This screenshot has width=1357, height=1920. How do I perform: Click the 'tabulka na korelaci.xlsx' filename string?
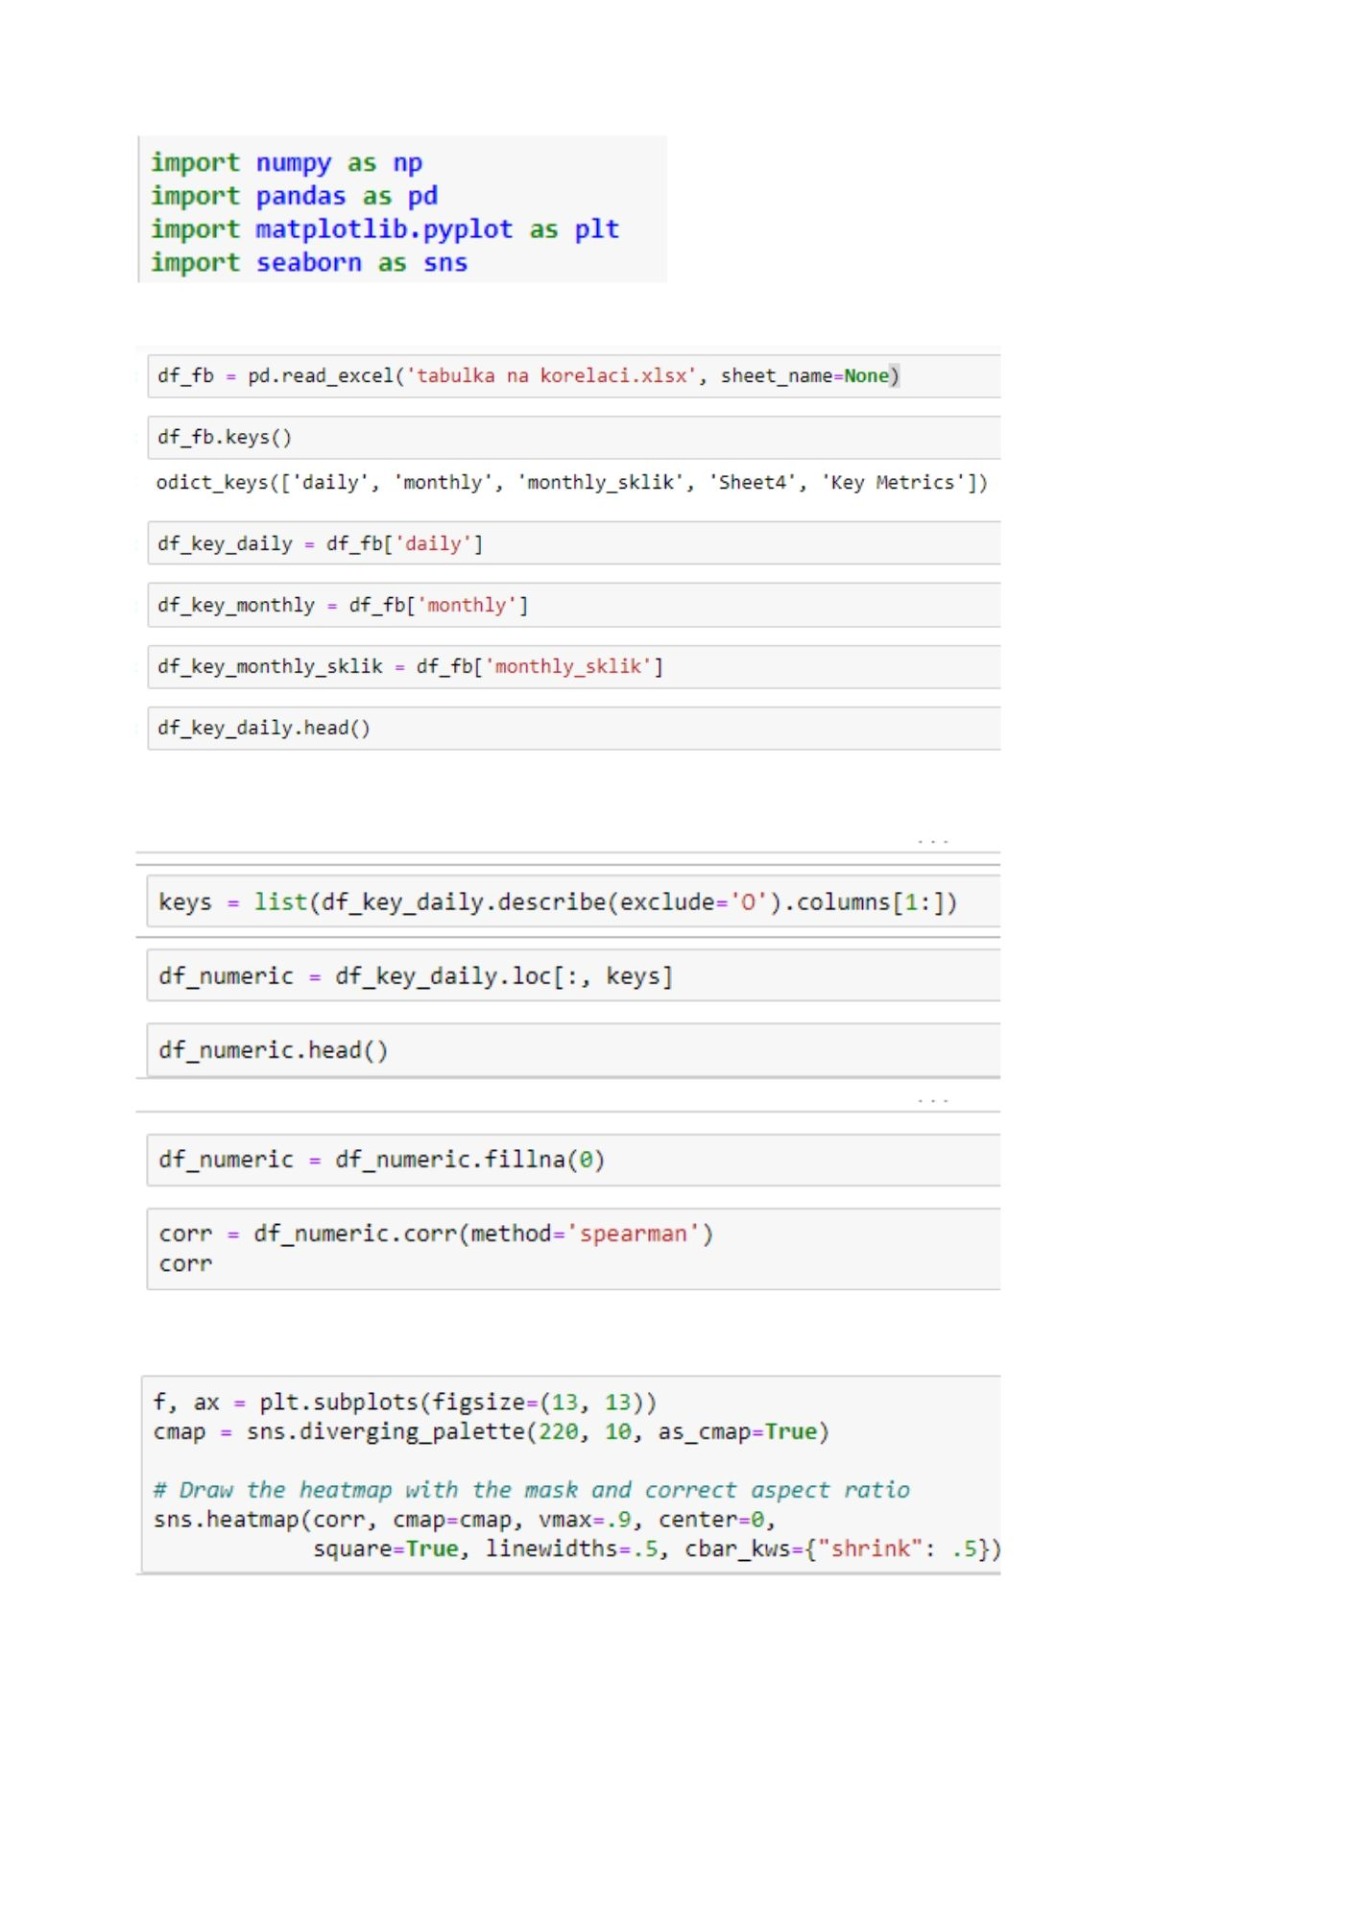550,377
